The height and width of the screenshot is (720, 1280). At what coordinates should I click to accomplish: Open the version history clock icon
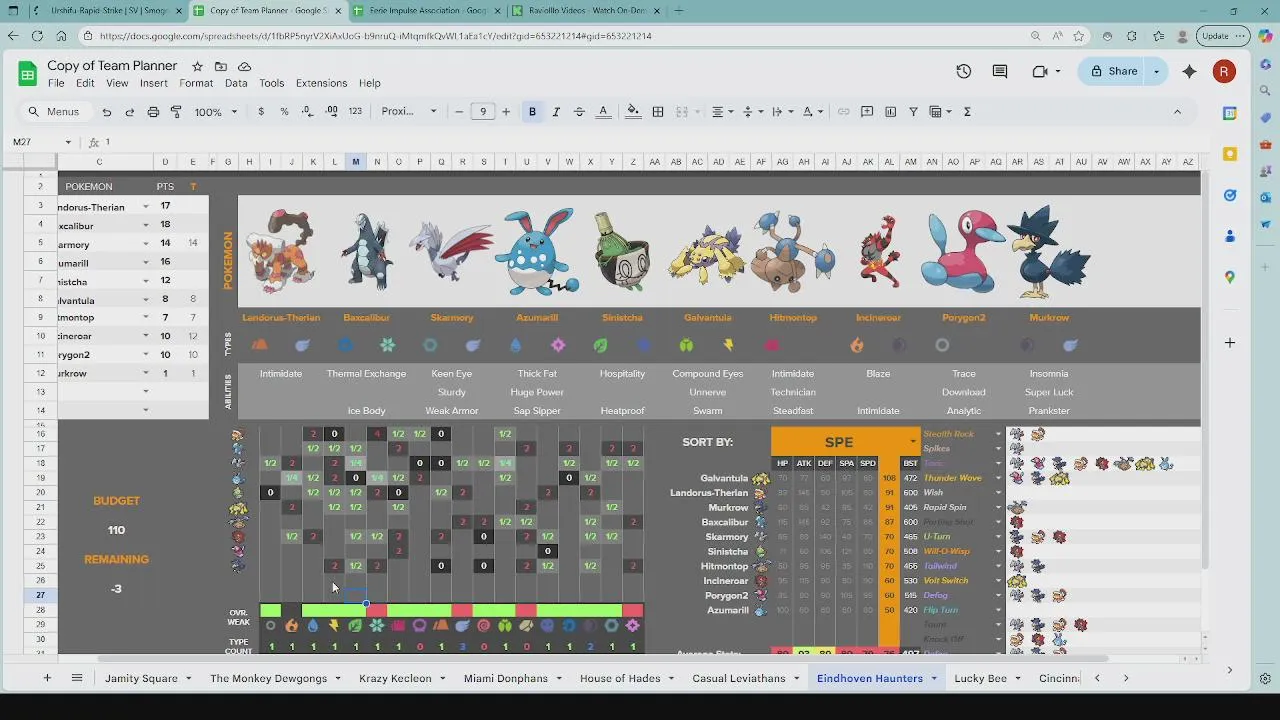[x=963, y=71]
